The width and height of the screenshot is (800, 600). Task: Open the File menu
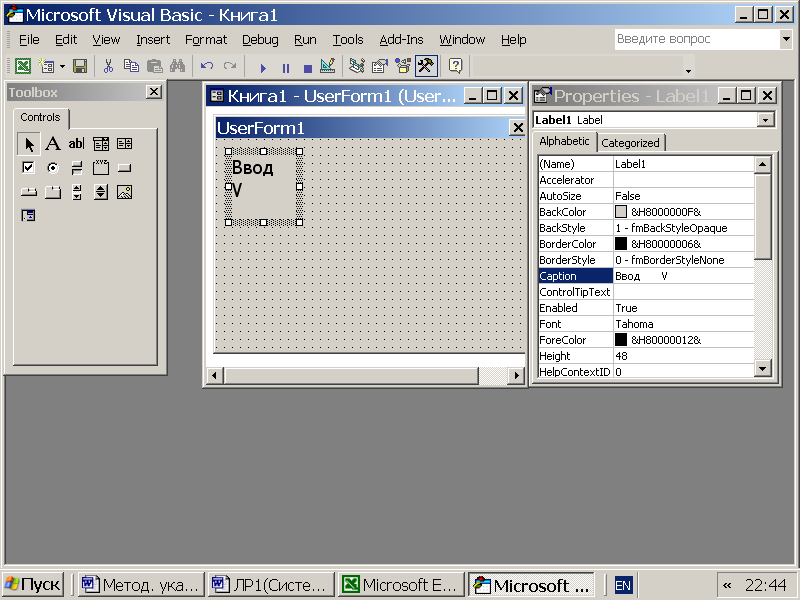point(29,40)
